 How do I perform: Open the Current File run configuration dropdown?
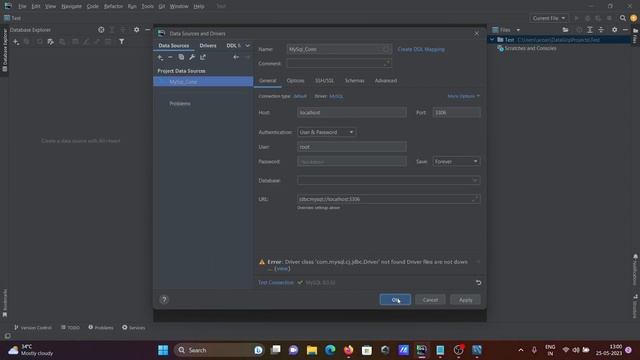tap(549, 18)
